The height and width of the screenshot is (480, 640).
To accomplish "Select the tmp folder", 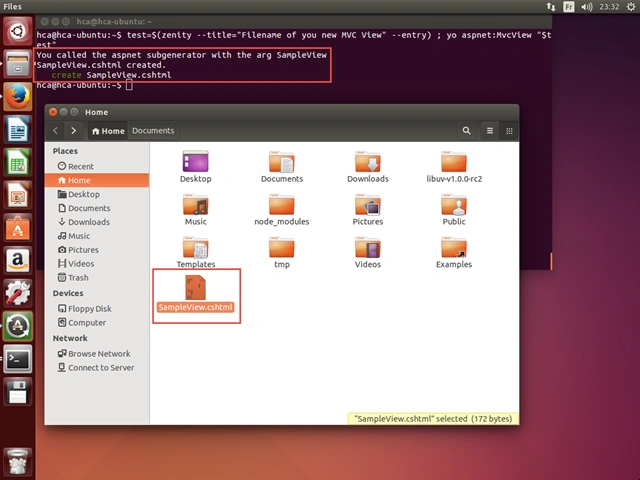I will (x=282, y=252).
